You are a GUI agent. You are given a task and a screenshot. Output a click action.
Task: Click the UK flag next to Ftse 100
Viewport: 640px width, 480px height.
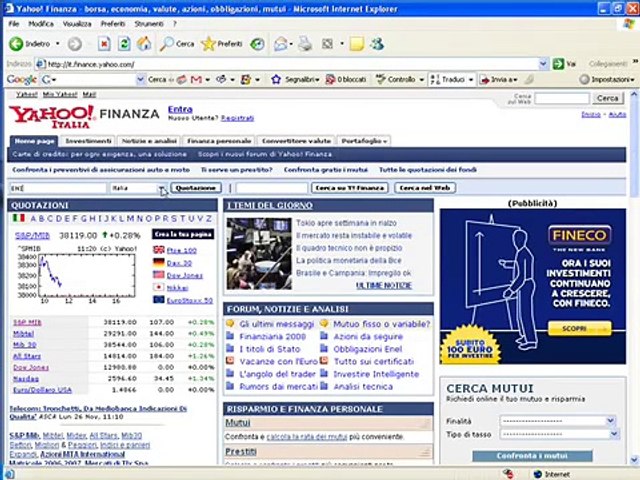coord(159,250)
